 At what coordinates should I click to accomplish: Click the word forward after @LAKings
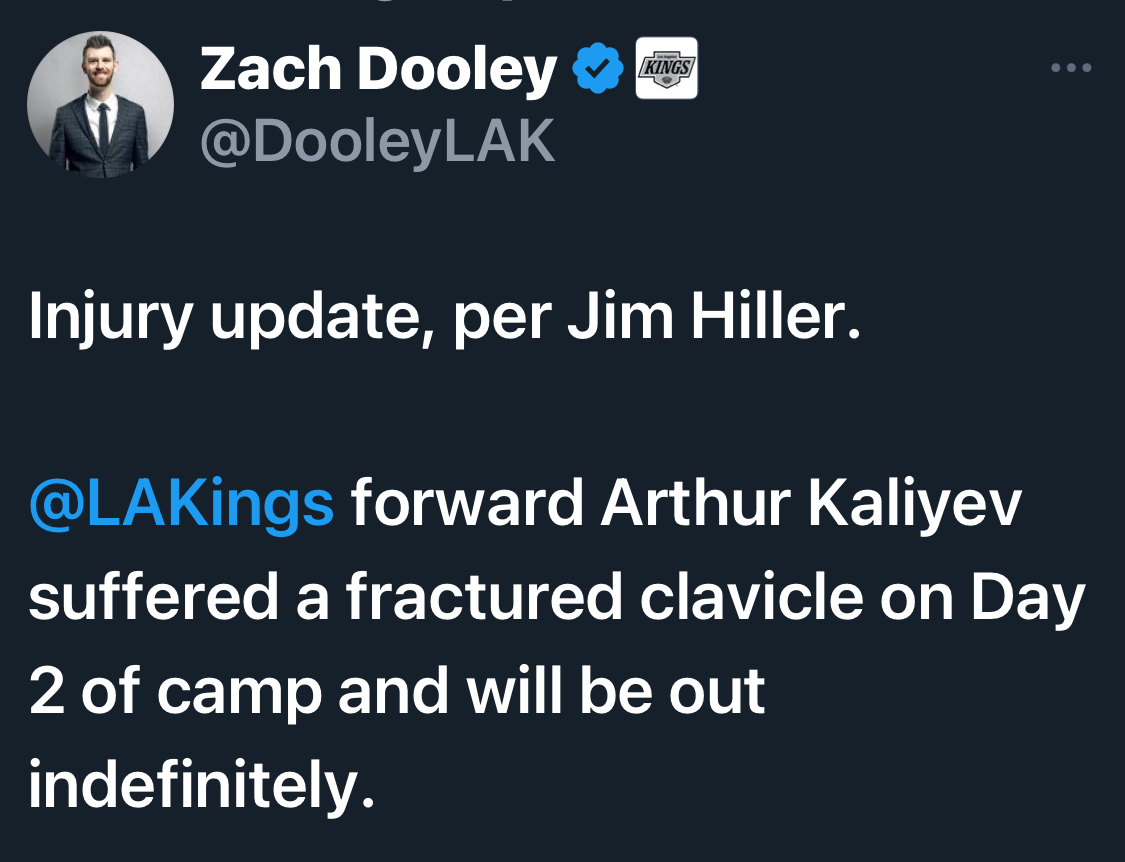pos(467,503)
